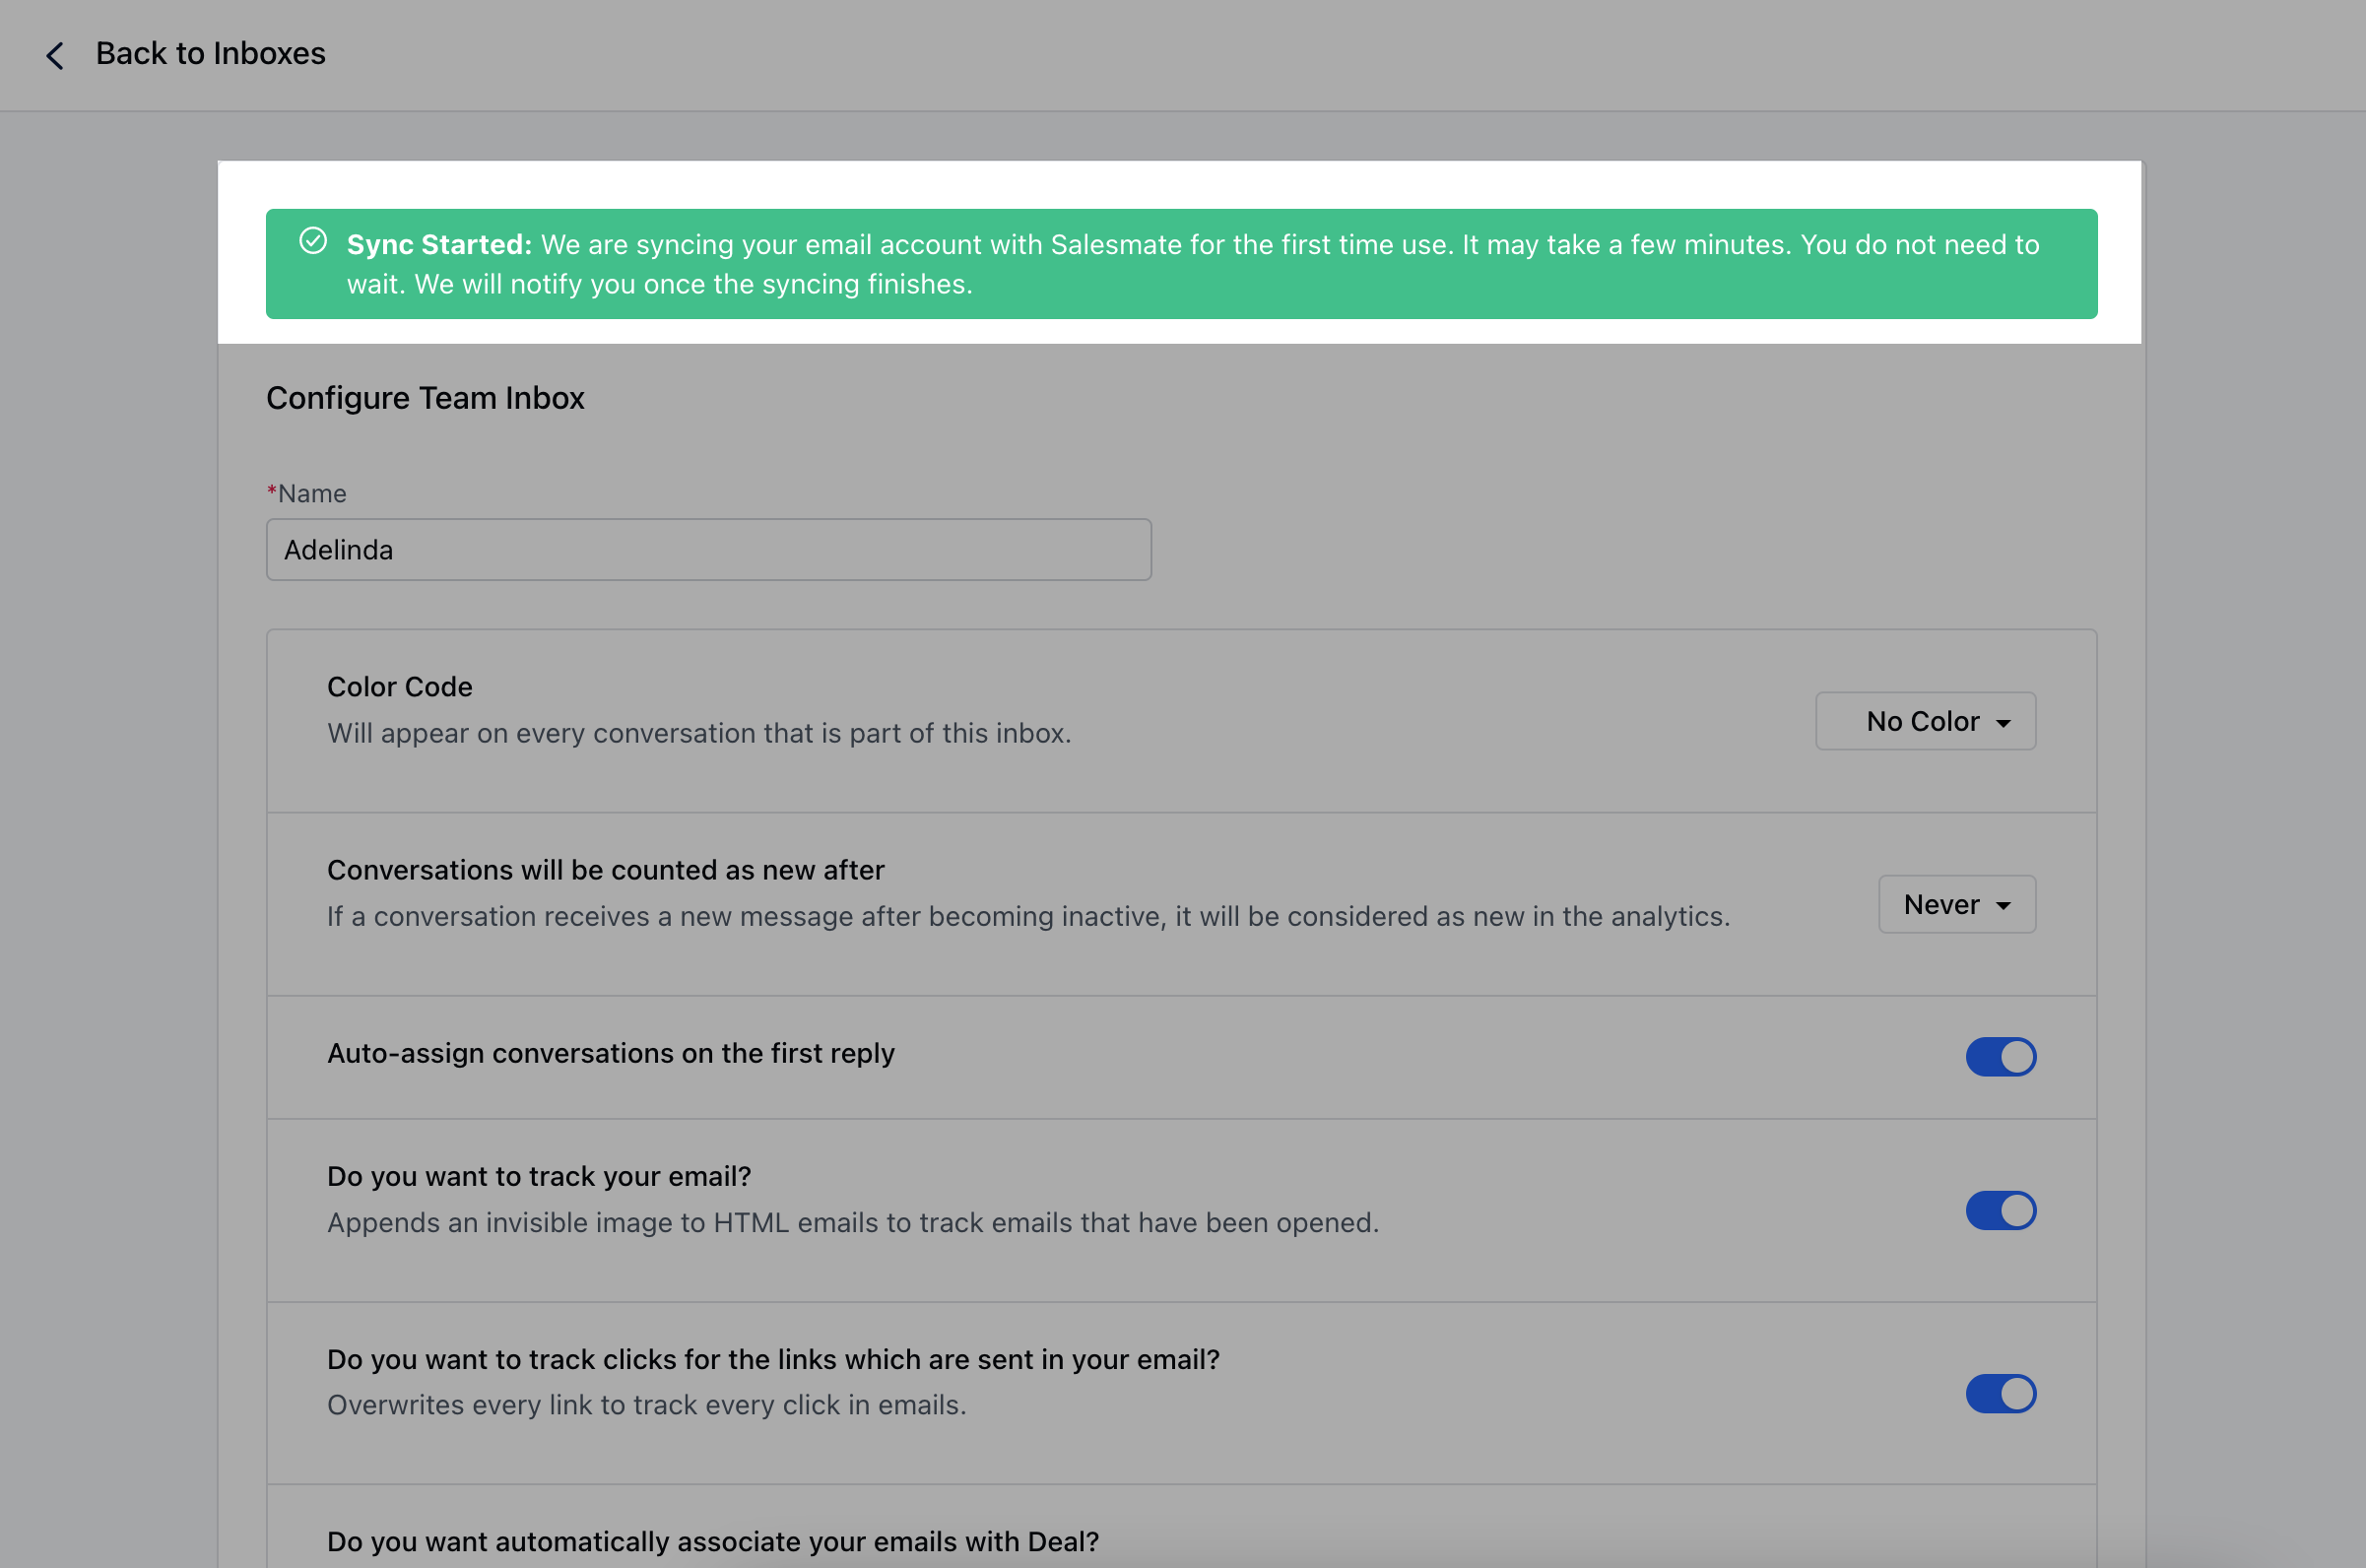
Task: Click the caret arrow beside No Color
Action: click(x=2003, y=723)
